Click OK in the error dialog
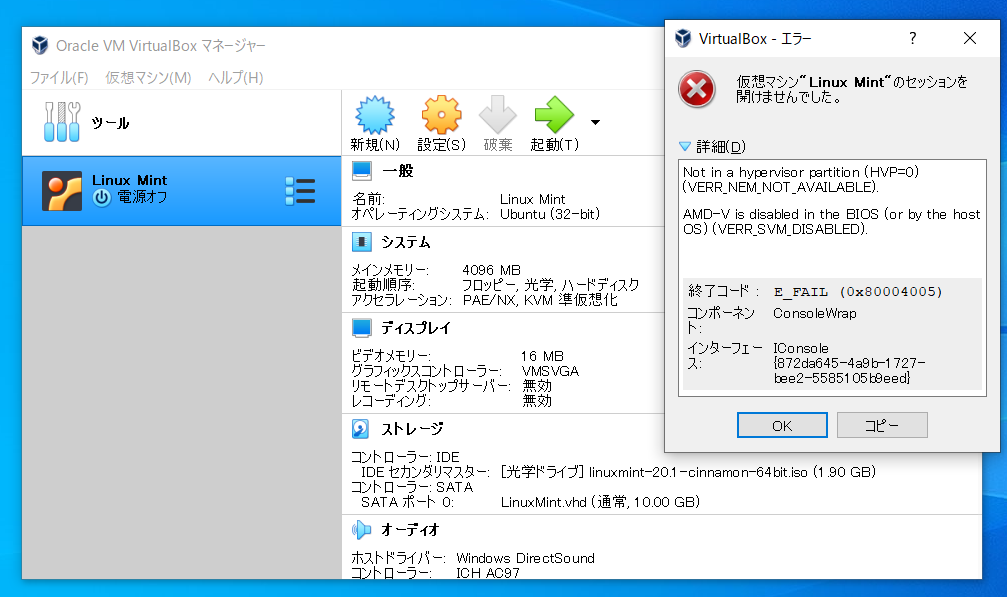The width and height of the screenshot is (1007, 597). (782, 425)
